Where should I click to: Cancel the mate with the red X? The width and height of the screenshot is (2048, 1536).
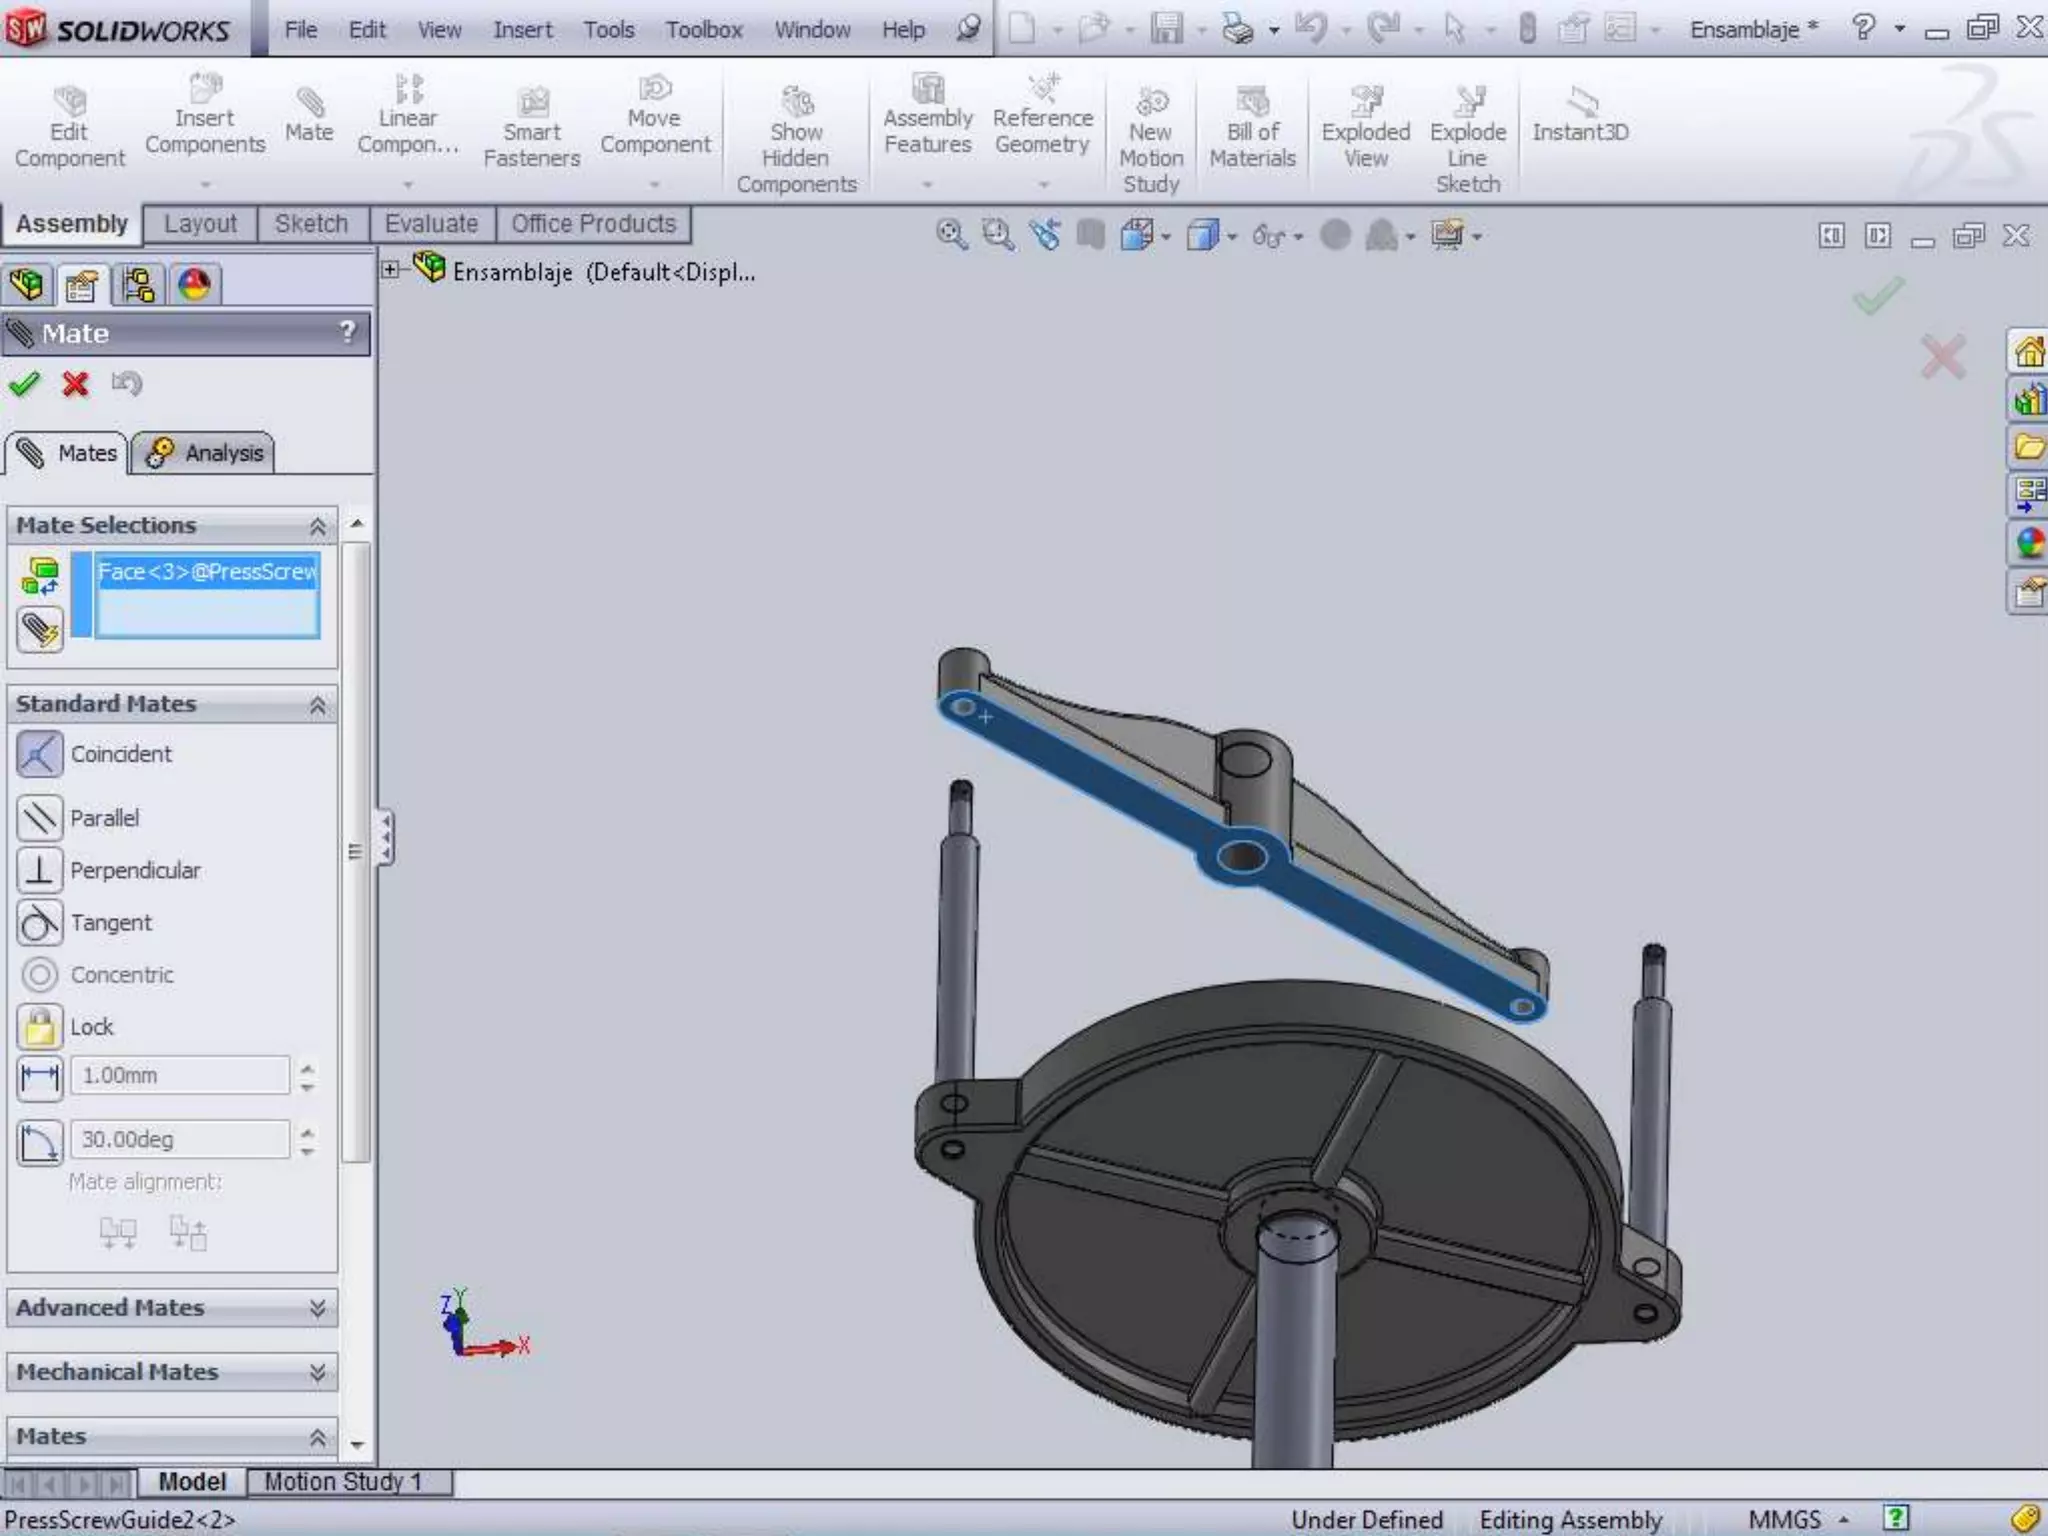coord(75,384)
